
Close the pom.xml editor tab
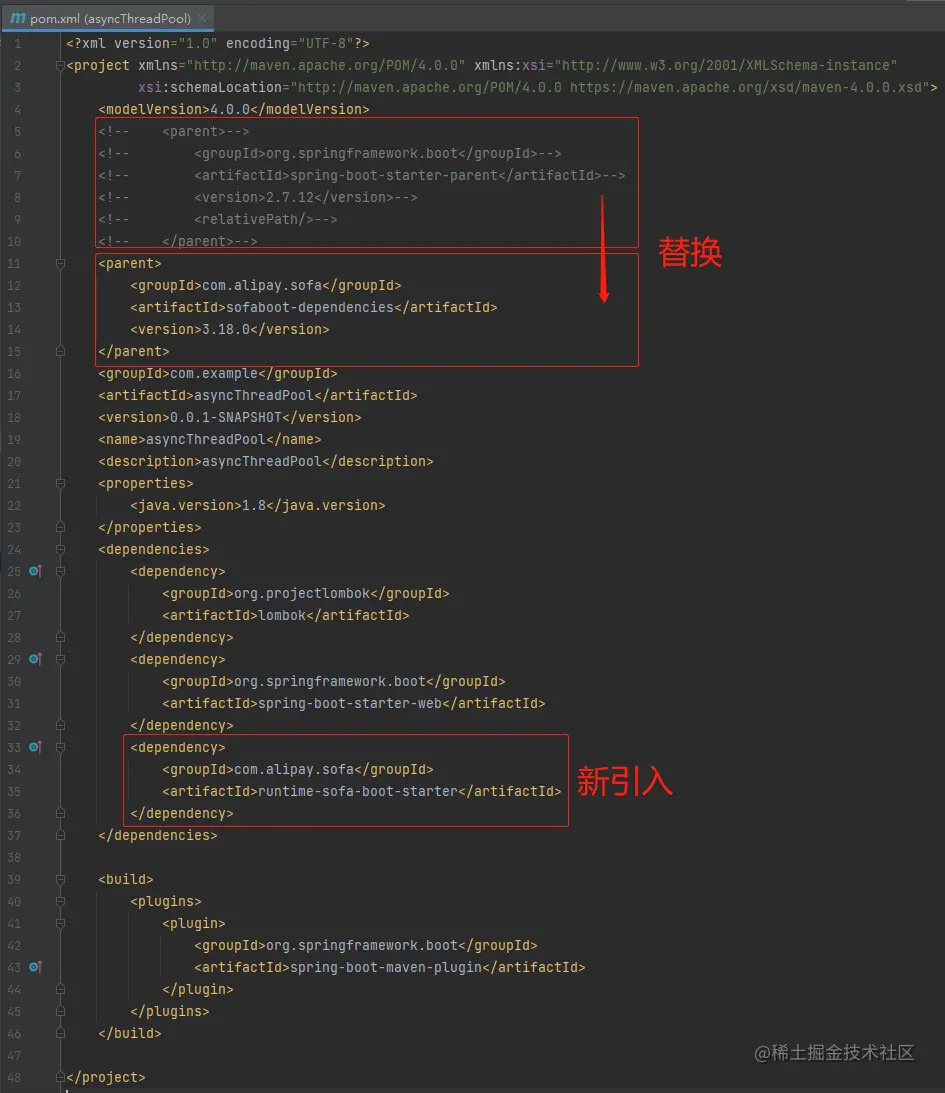pyautogui.click(x=202, y=18)
